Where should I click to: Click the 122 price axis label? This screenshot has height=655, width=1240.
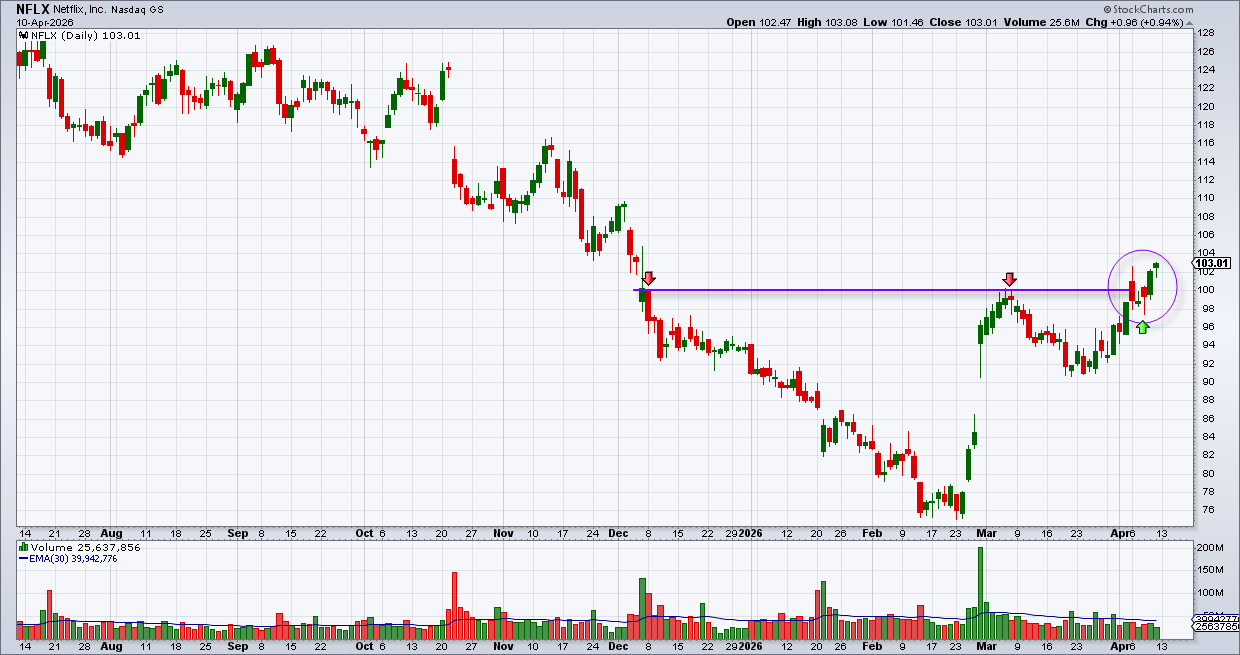point(1206,88)
